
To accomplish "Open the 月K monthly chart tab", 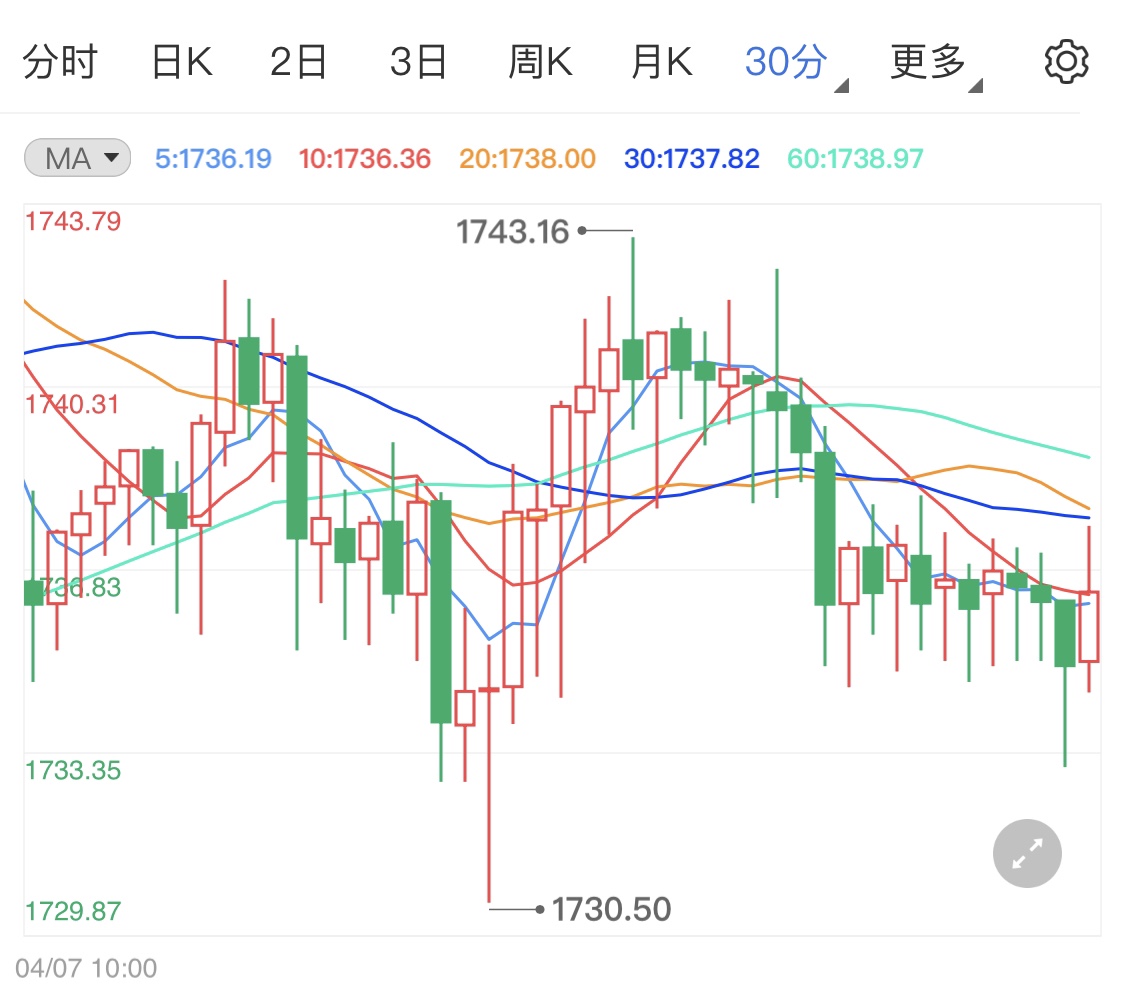I will click(x=662, y=62).
